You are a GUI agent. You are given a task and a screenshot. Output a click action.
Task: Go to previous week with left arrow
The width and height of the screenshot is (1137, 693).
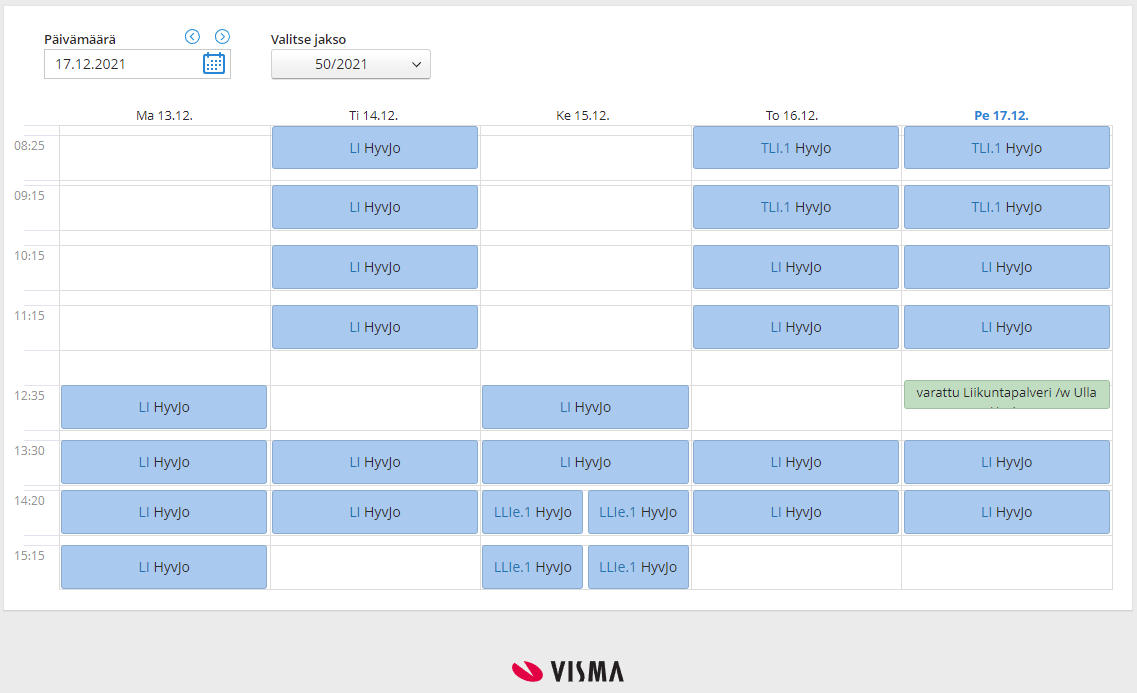click(x=192, y=37)
